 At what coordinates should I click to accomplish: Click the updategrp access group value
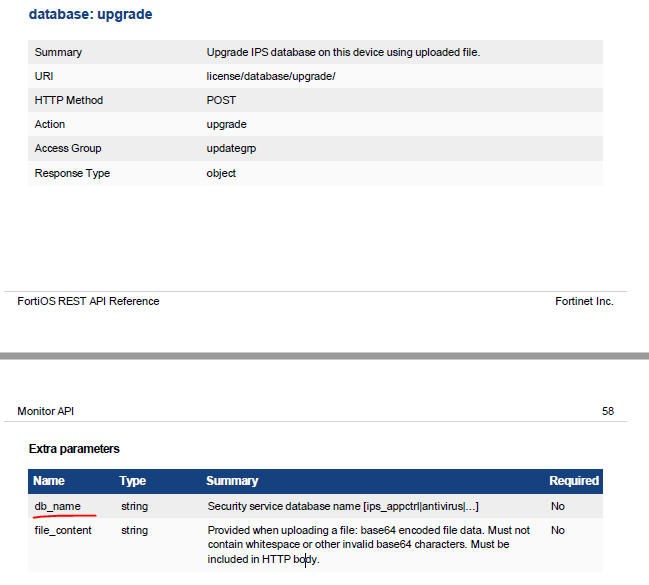pos(231,148)
